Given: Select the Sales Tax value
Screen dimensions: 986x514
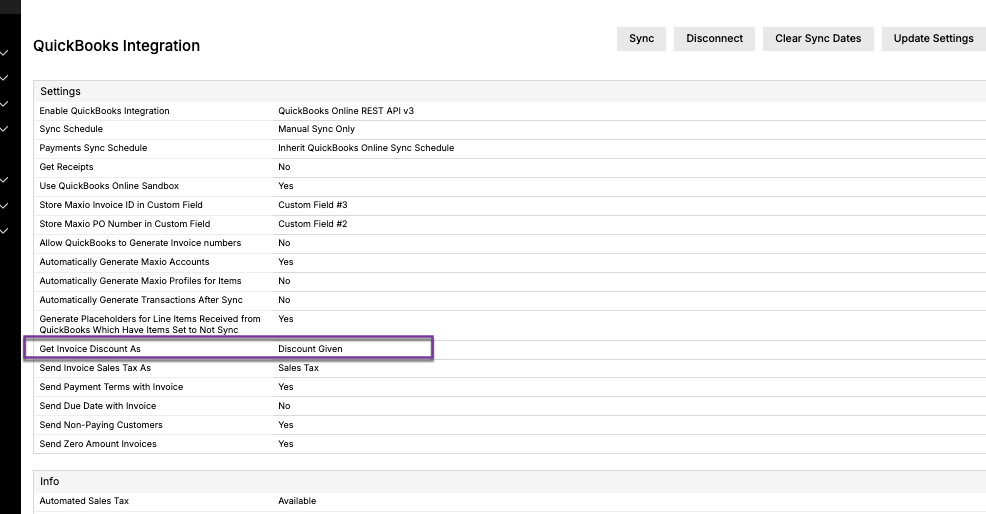Looking at the screenshot, I should click(298, 367).
